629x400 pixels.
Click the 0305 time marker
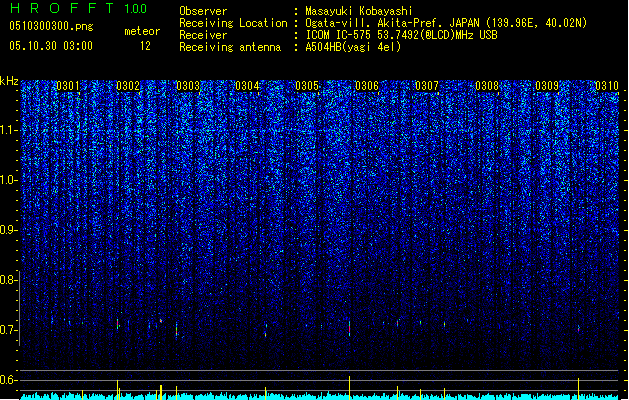click(x=307, y=86)
